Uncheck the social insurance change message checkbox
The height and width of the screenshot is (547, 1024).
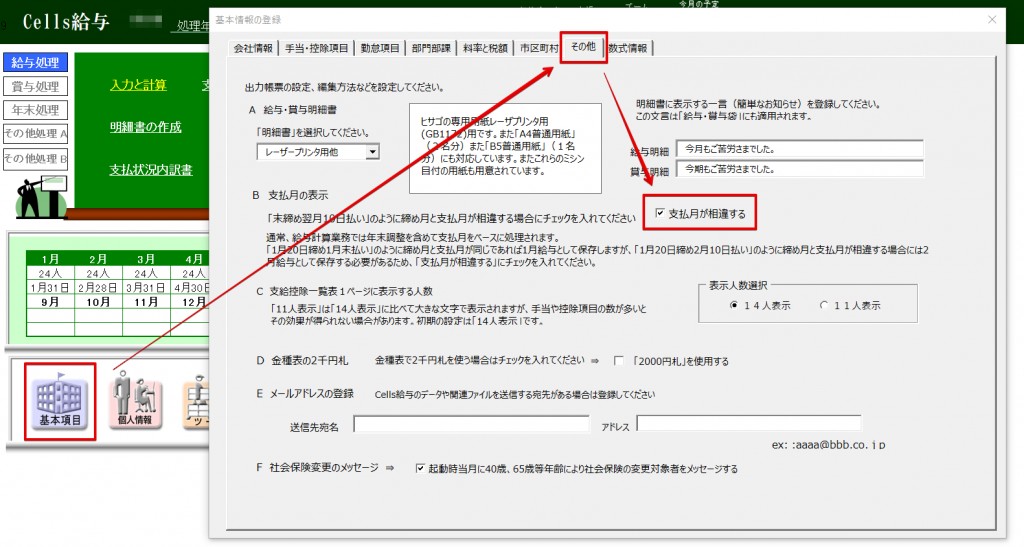click(x=420, y=468)
